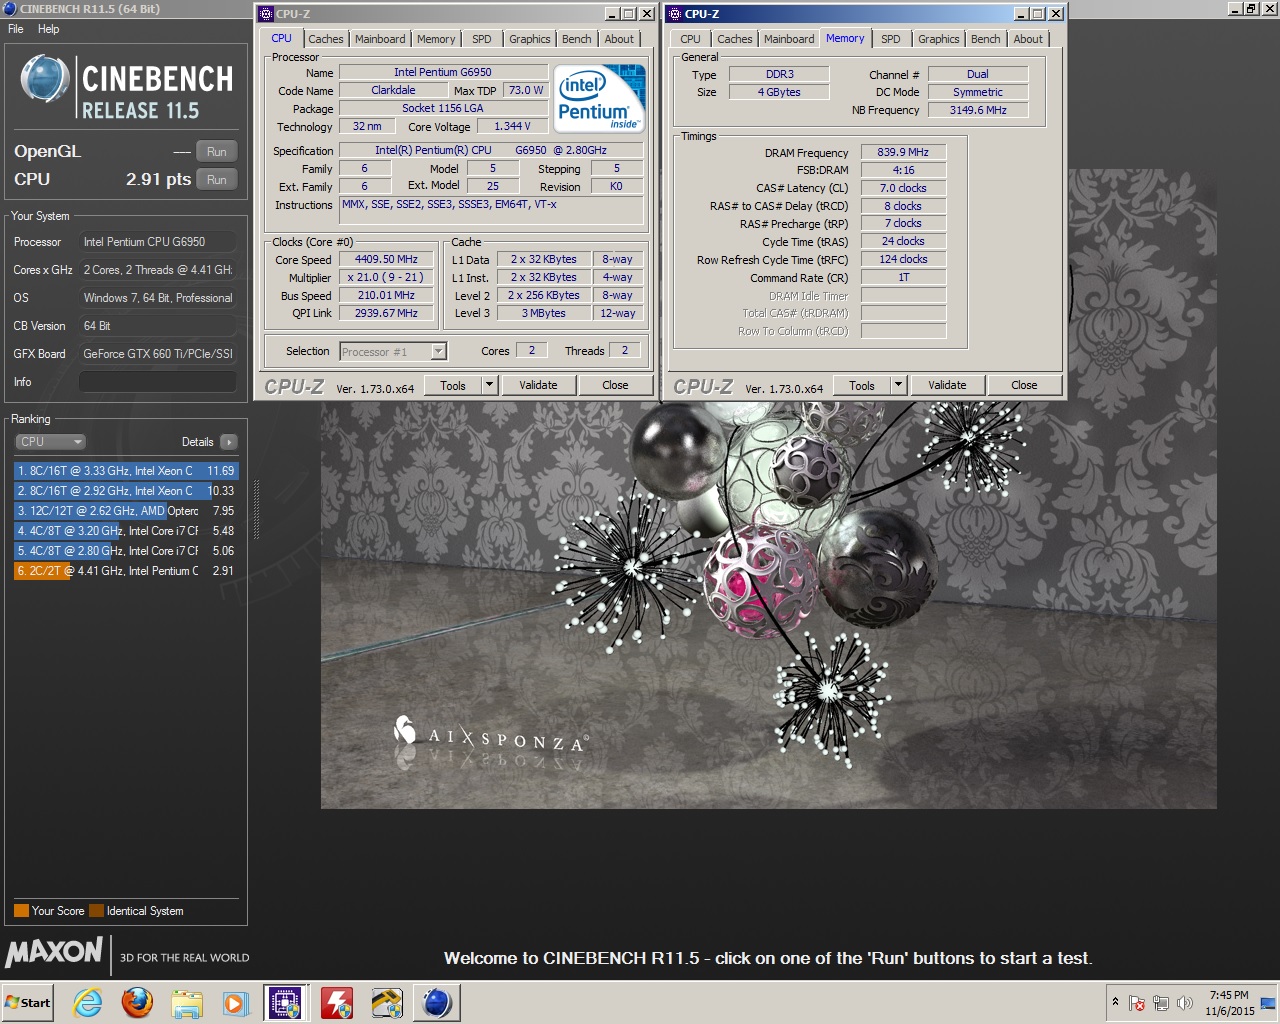The width and height of the screenshot is (1280, 1024).
Task: Launch Firefox from the taskbar
Action: pyautogui.click(x=137, y=1002)
